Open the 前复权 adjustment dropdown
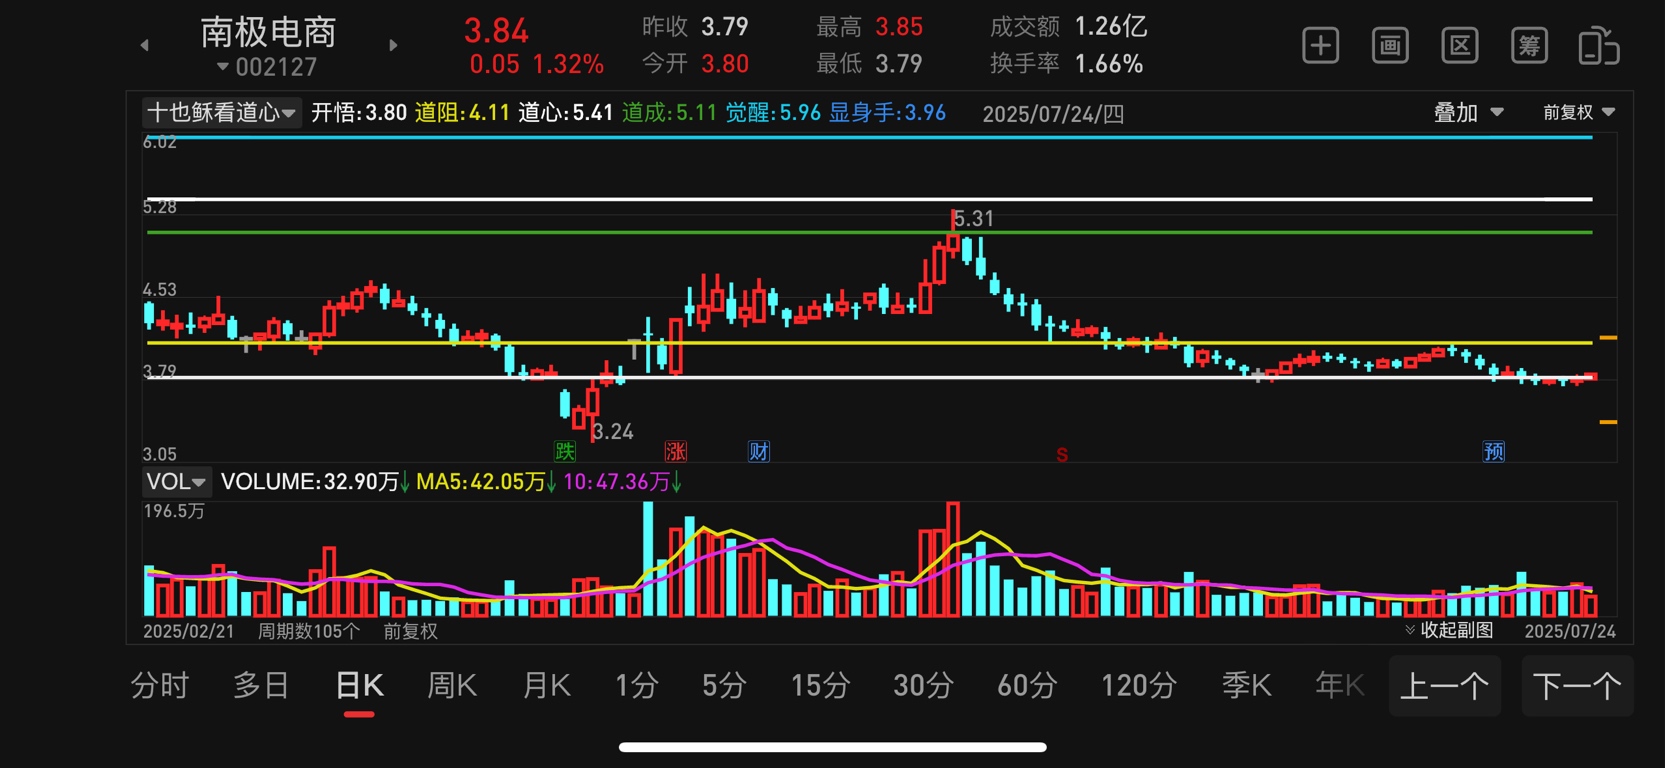 click(1579, 113)
